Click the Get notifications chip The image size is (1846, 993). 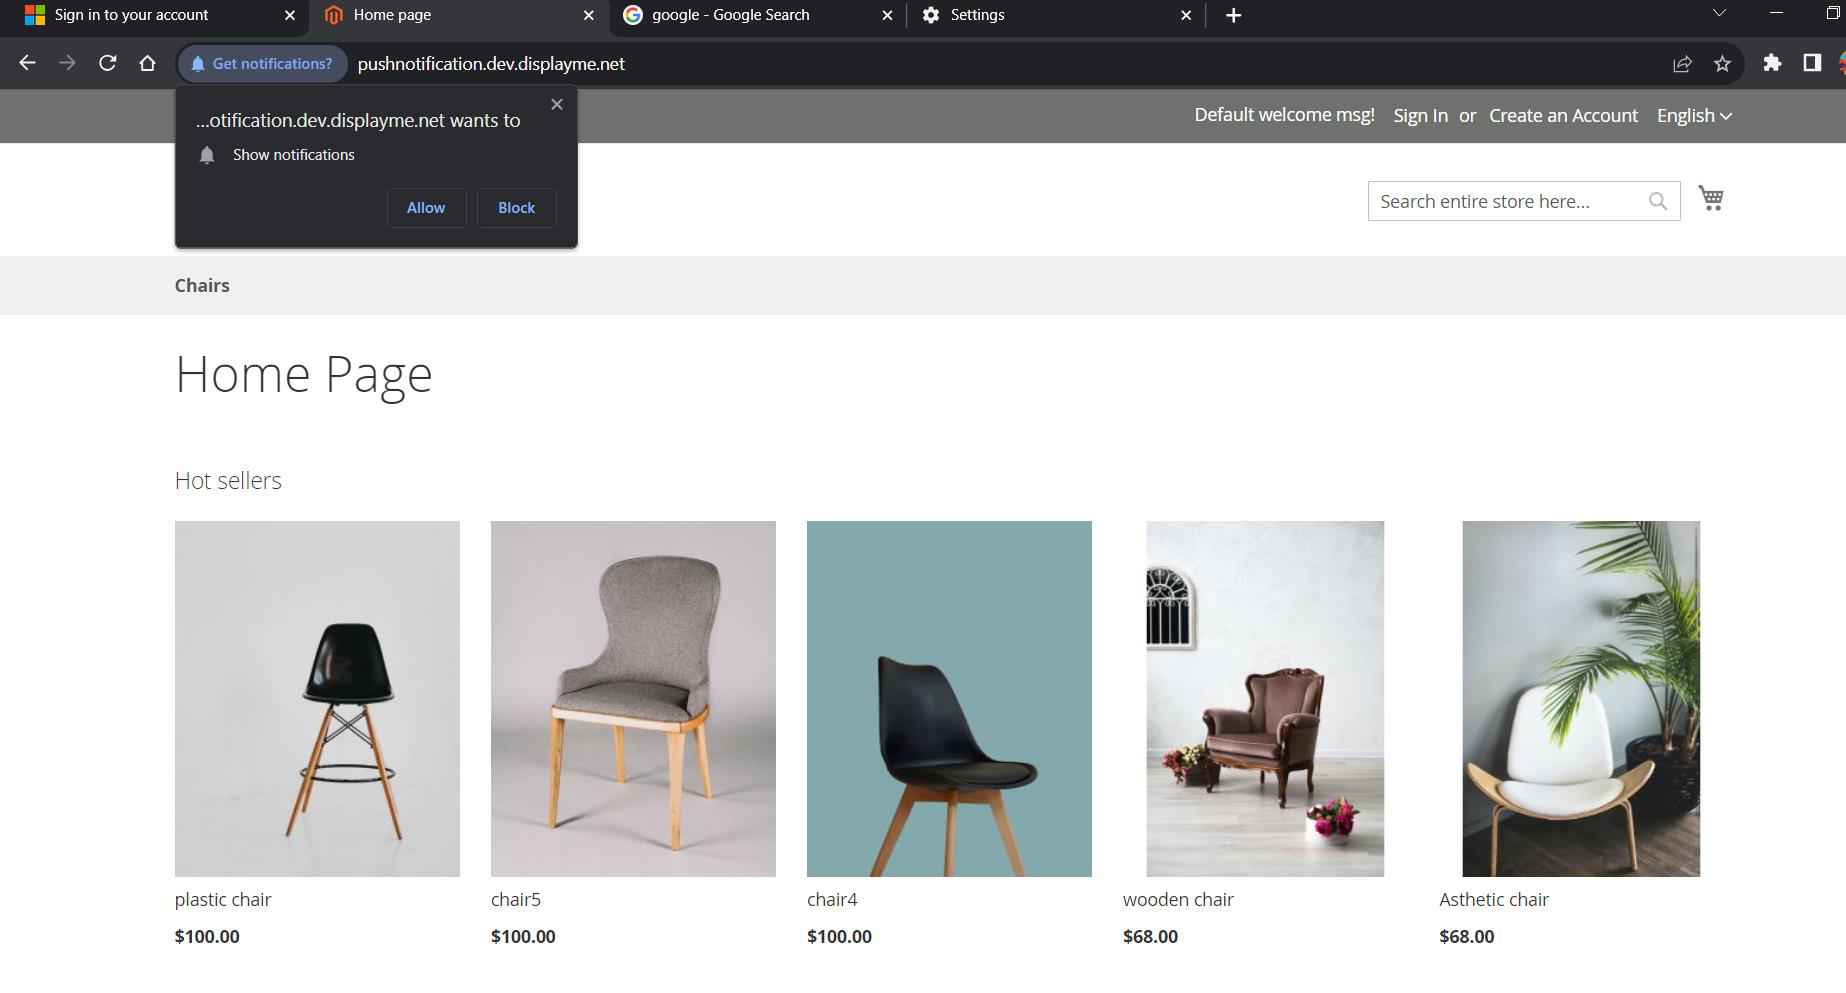coord(262,63)
